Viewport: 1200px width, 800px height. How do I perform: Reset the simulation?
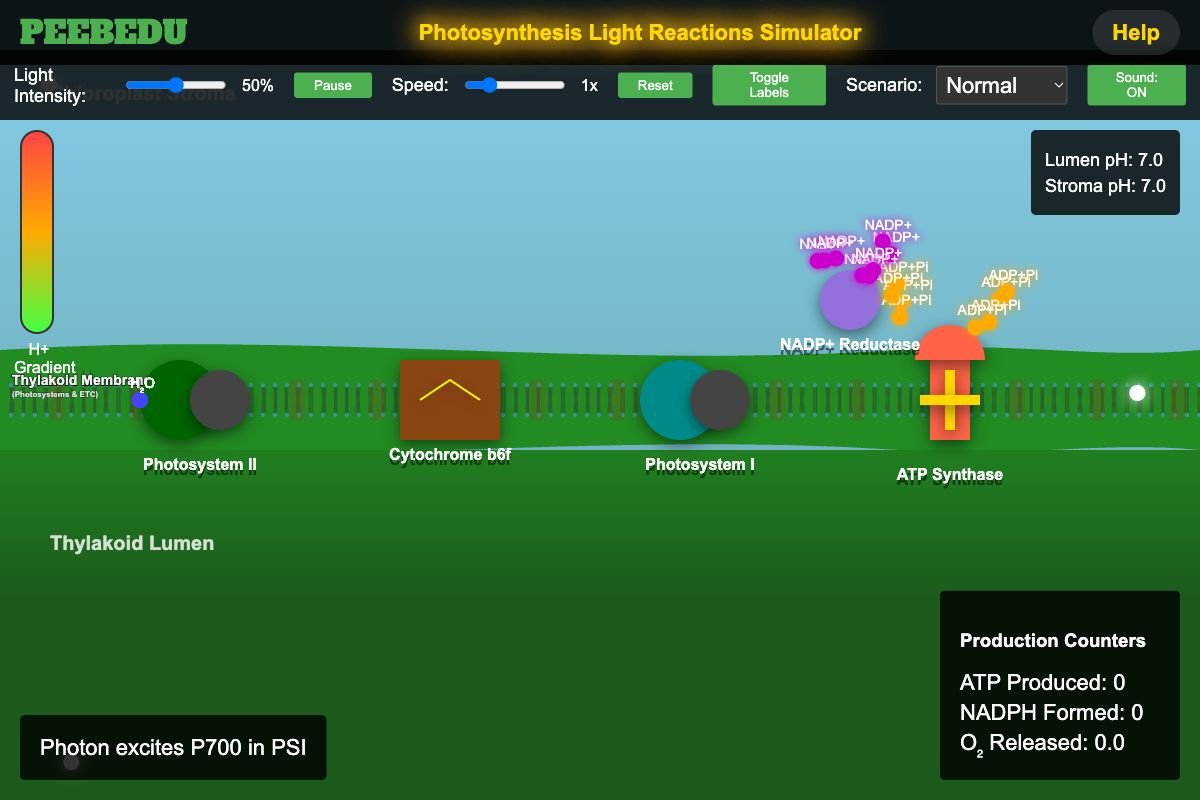tap(655, 85)
